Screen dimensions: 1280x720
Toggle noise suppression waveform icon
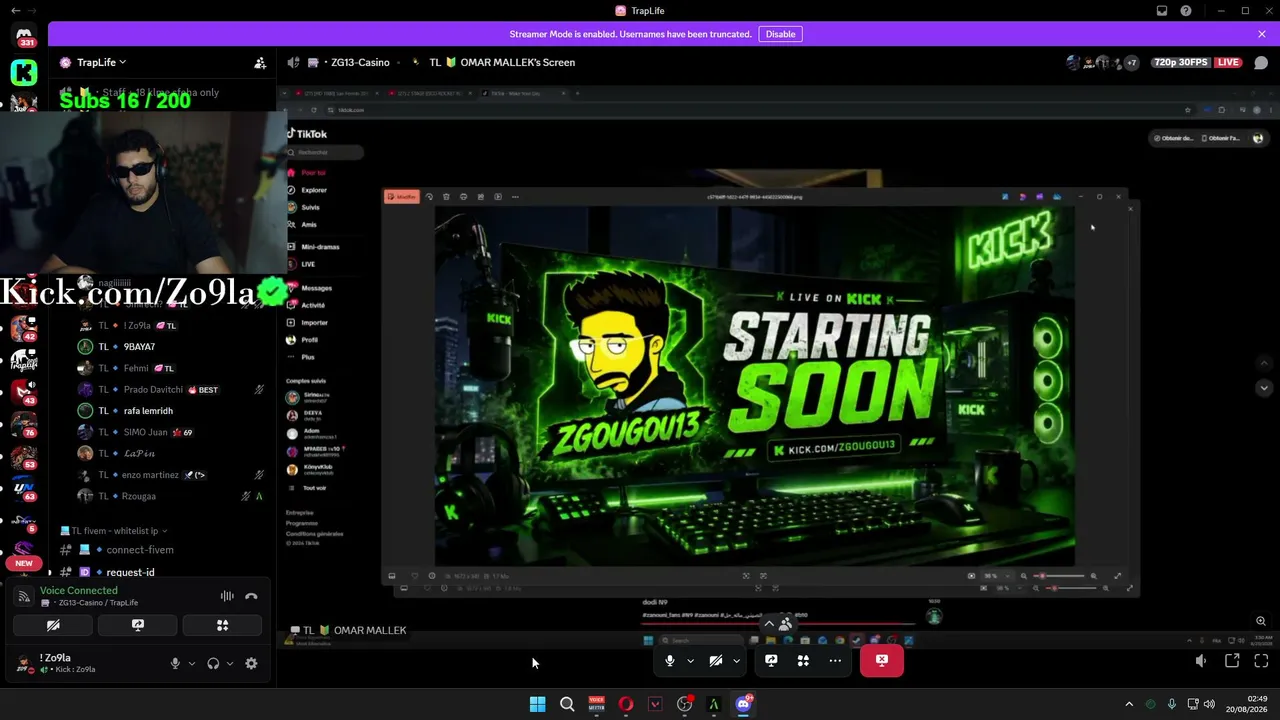(x=227, y=596)
